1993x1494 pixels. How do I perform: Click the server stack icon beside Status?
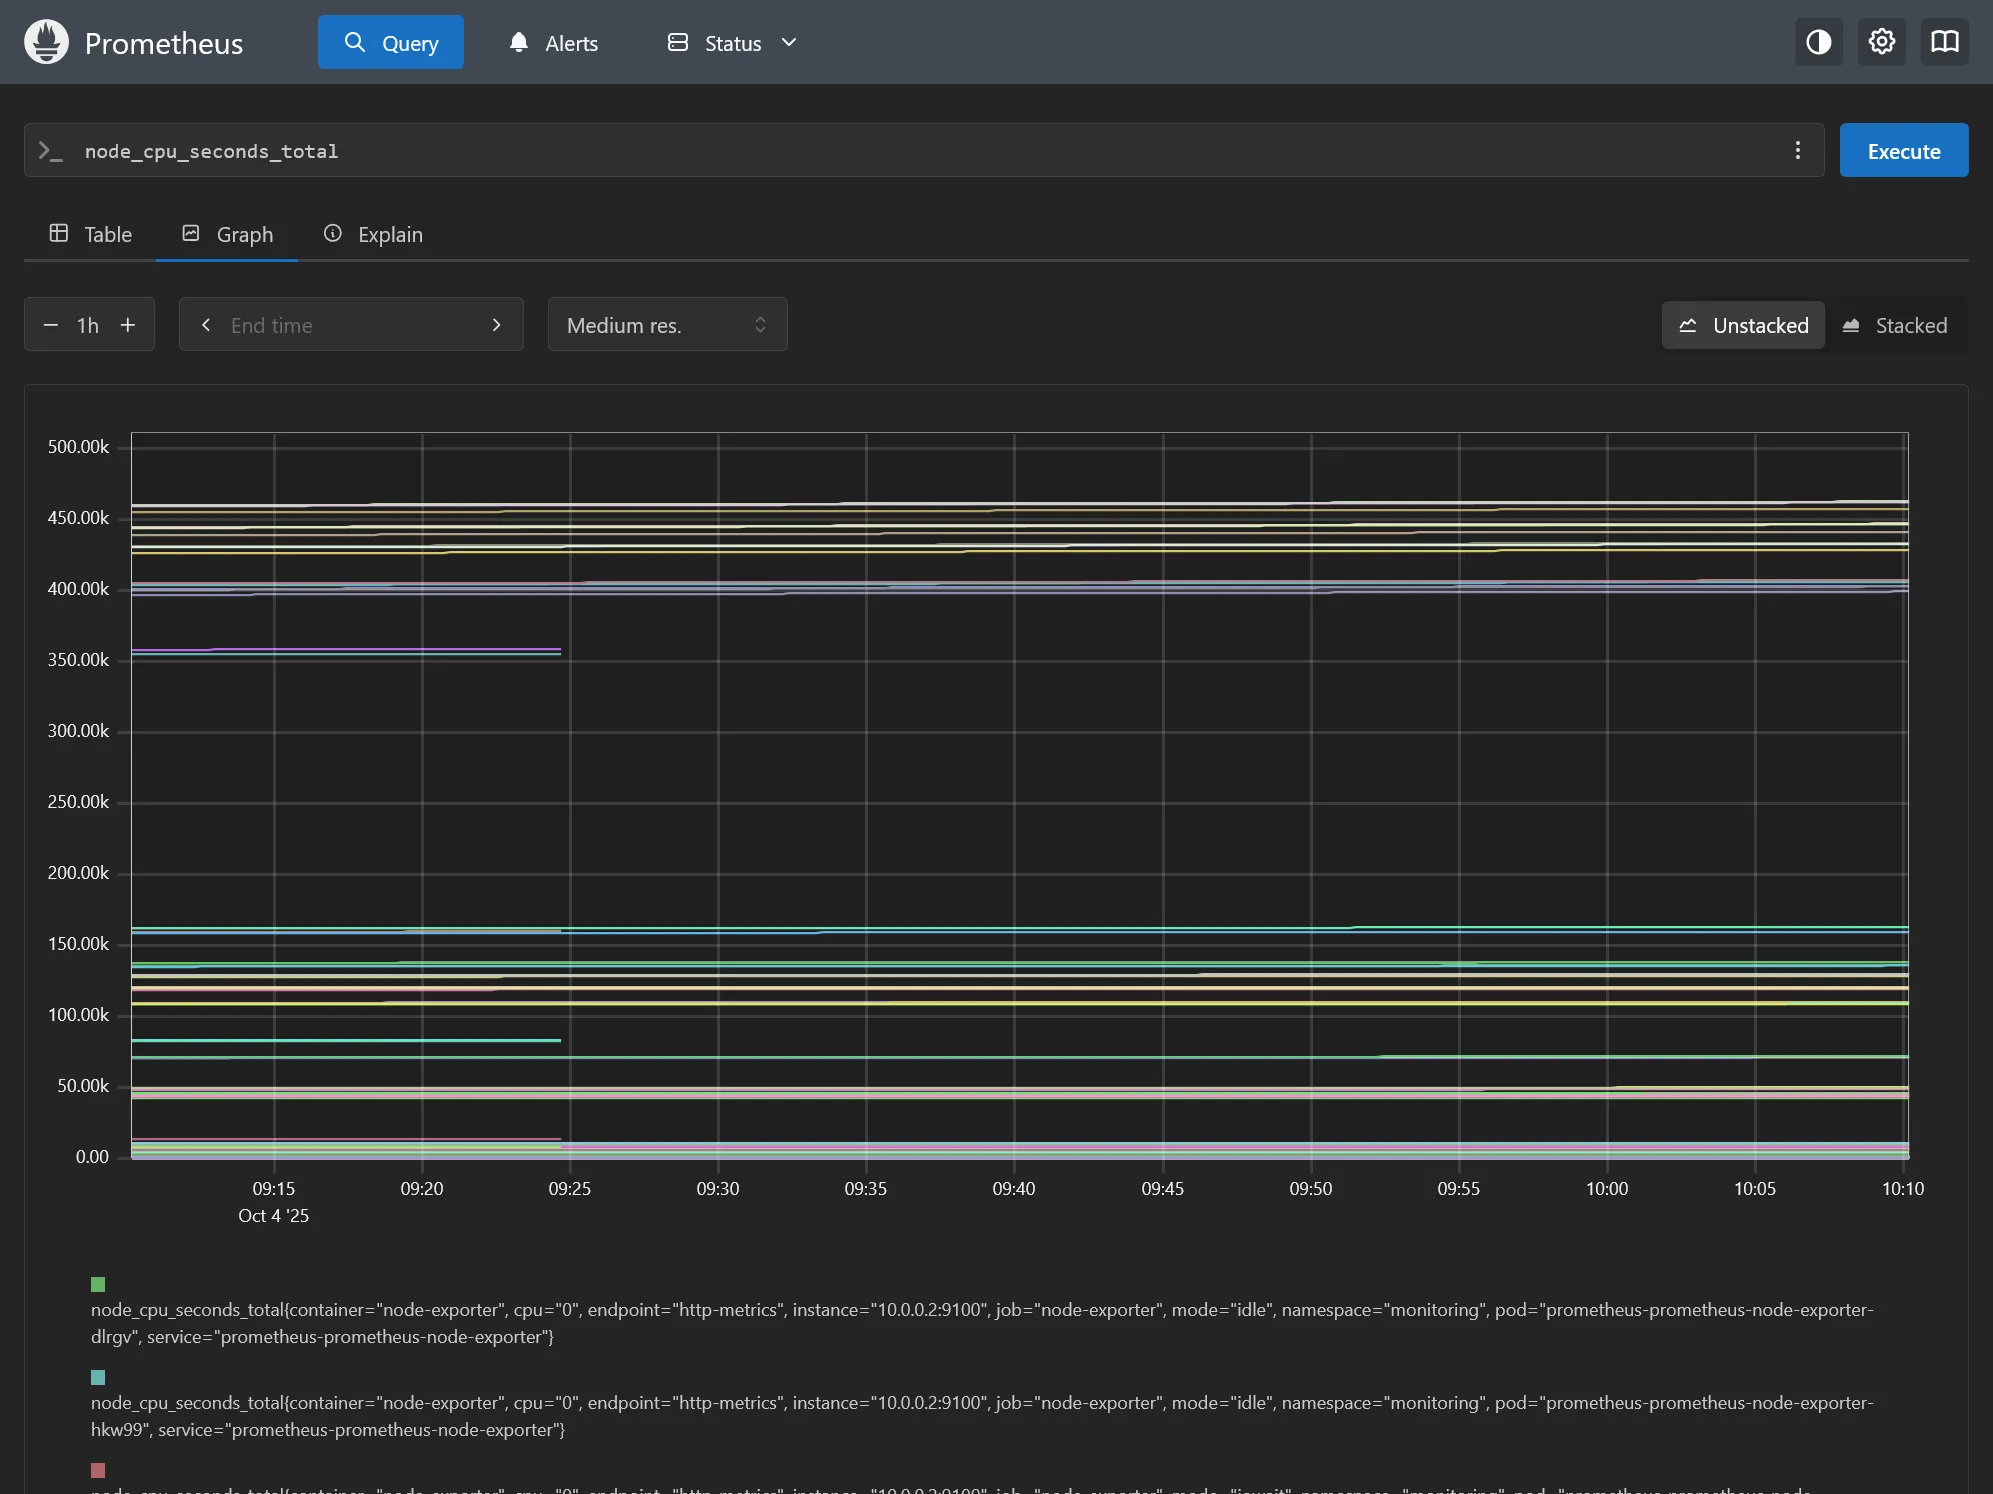coord(678,42)
